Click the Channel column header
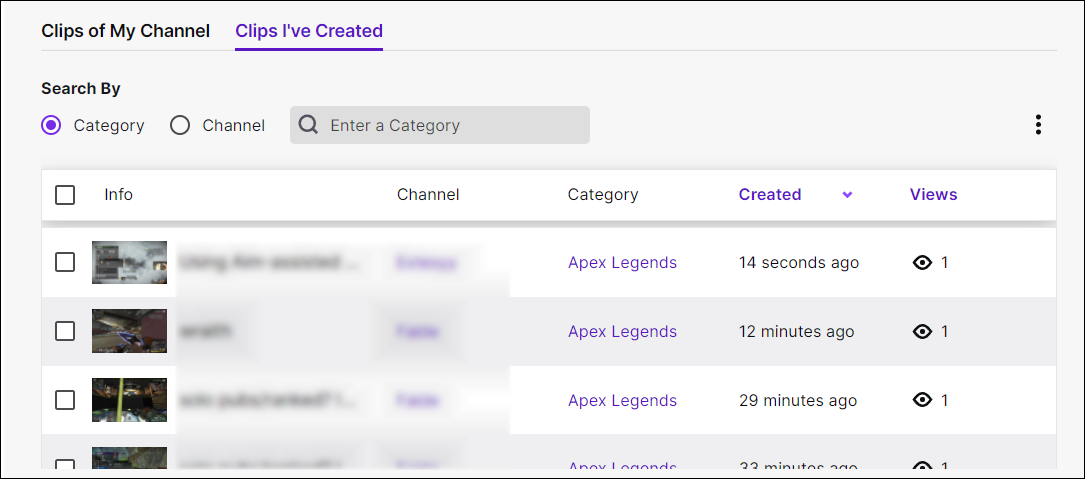 pyautogui.click(x=428, y=195)
